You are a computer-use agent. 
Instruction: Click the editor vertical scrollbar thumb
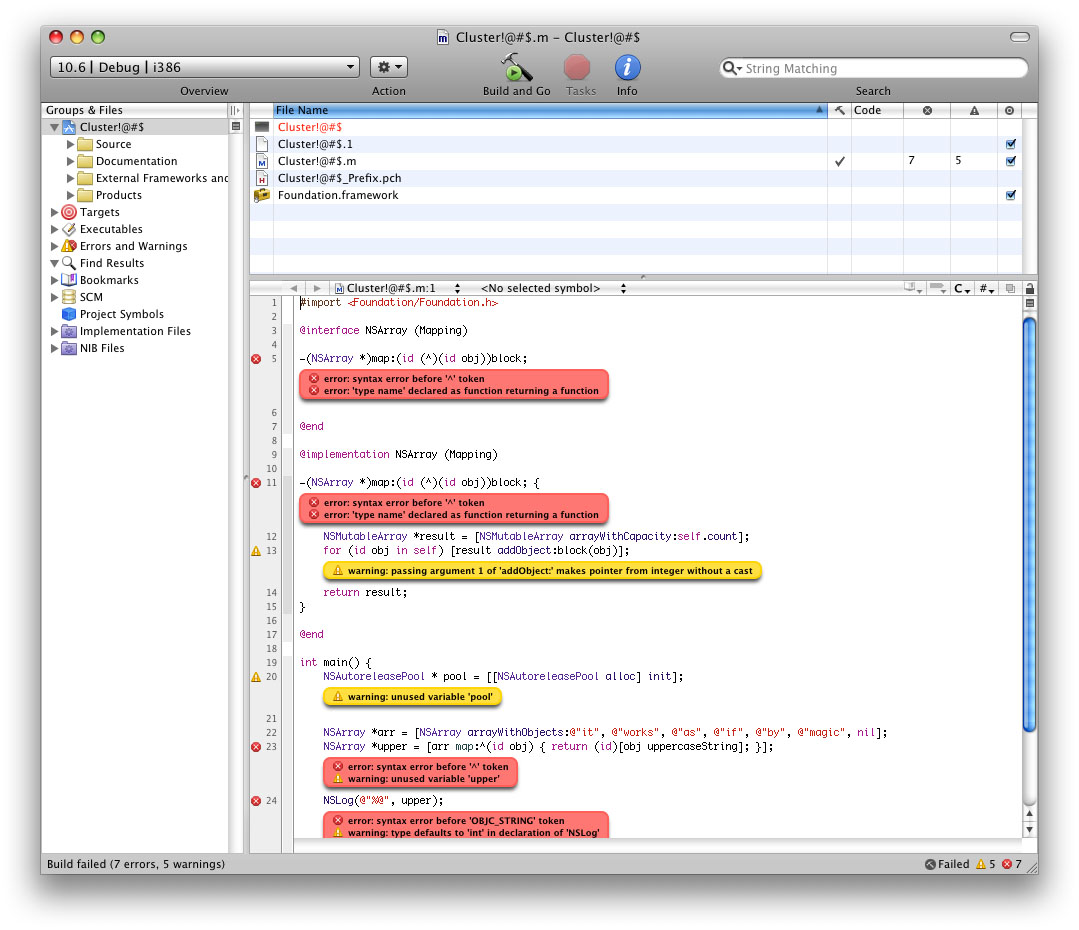click(x=1029, y=523)
